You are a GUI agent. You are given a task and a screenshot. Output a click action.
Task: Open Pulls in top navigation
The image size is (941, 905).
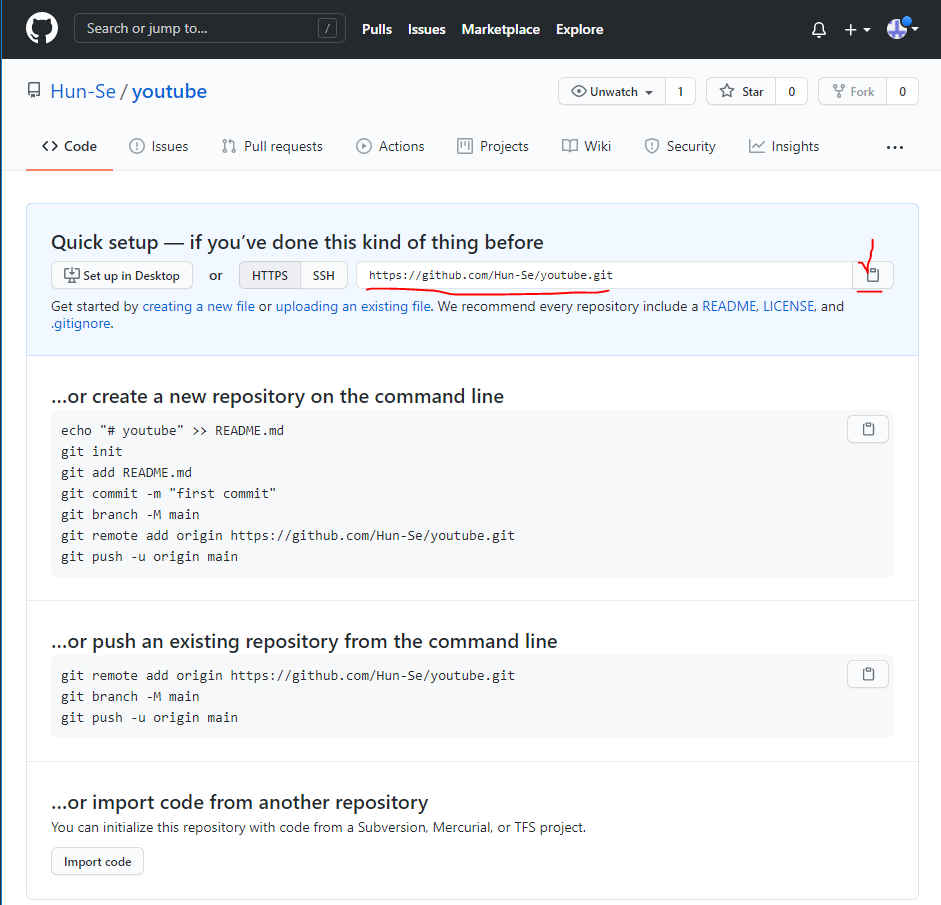(x=377, y=29)
